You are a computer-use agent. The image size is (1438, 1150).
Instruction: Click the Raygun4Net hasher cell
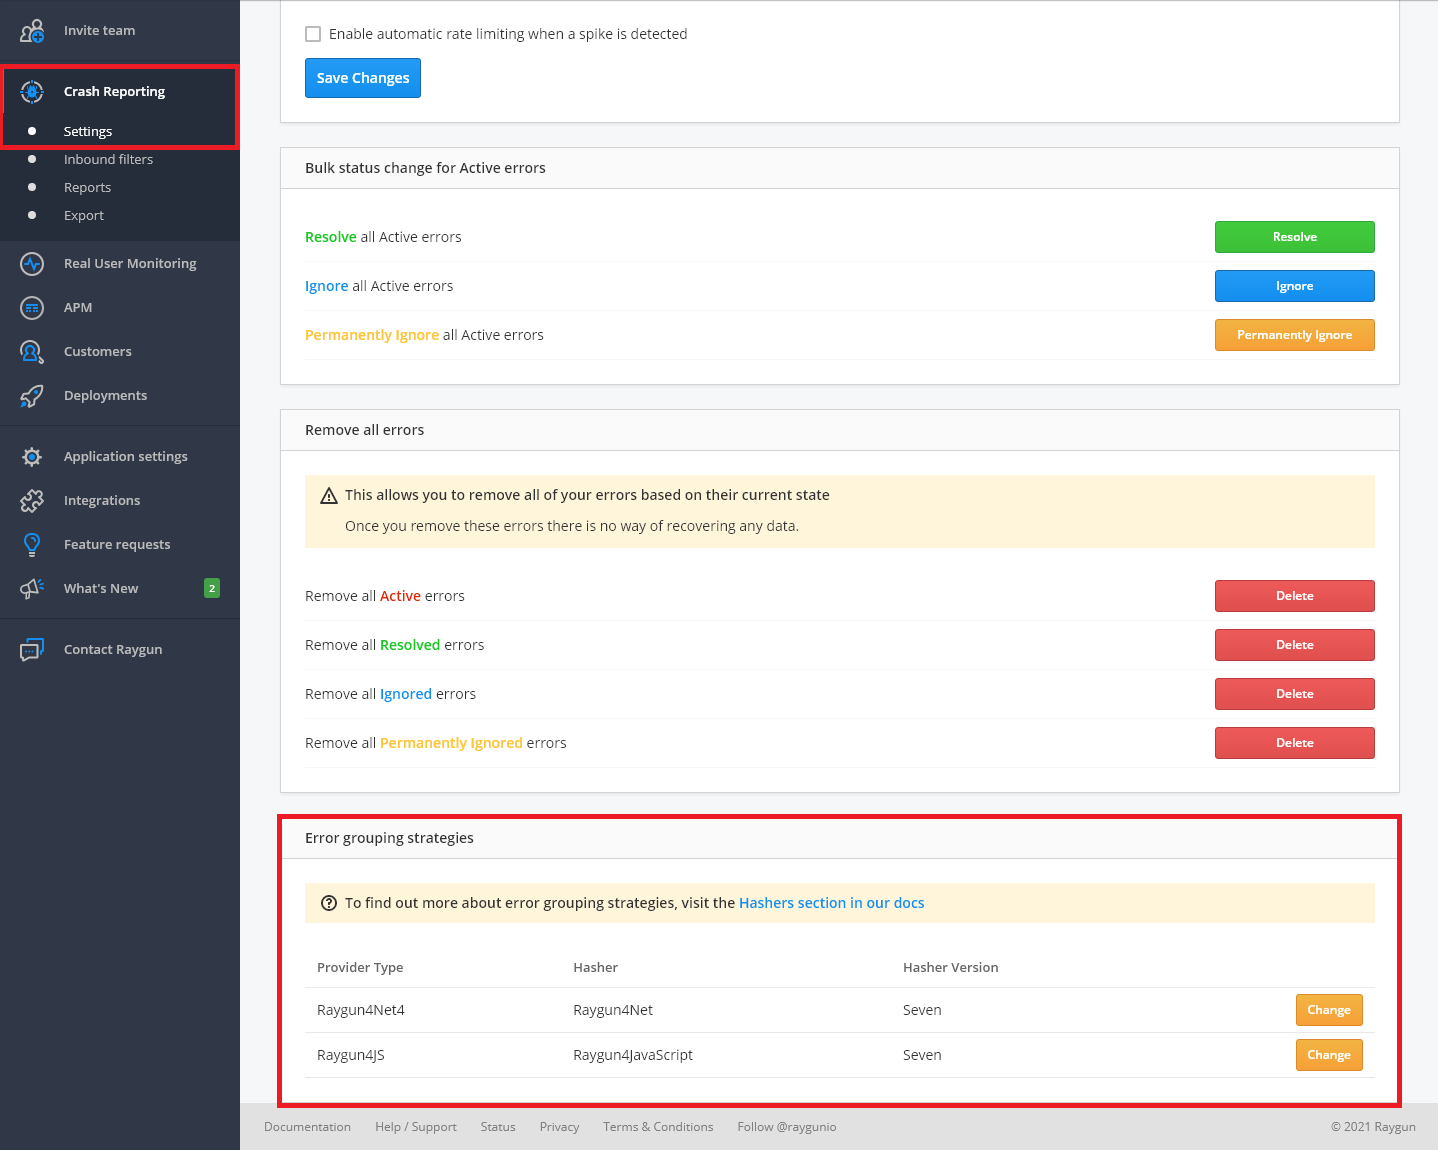613,1010
